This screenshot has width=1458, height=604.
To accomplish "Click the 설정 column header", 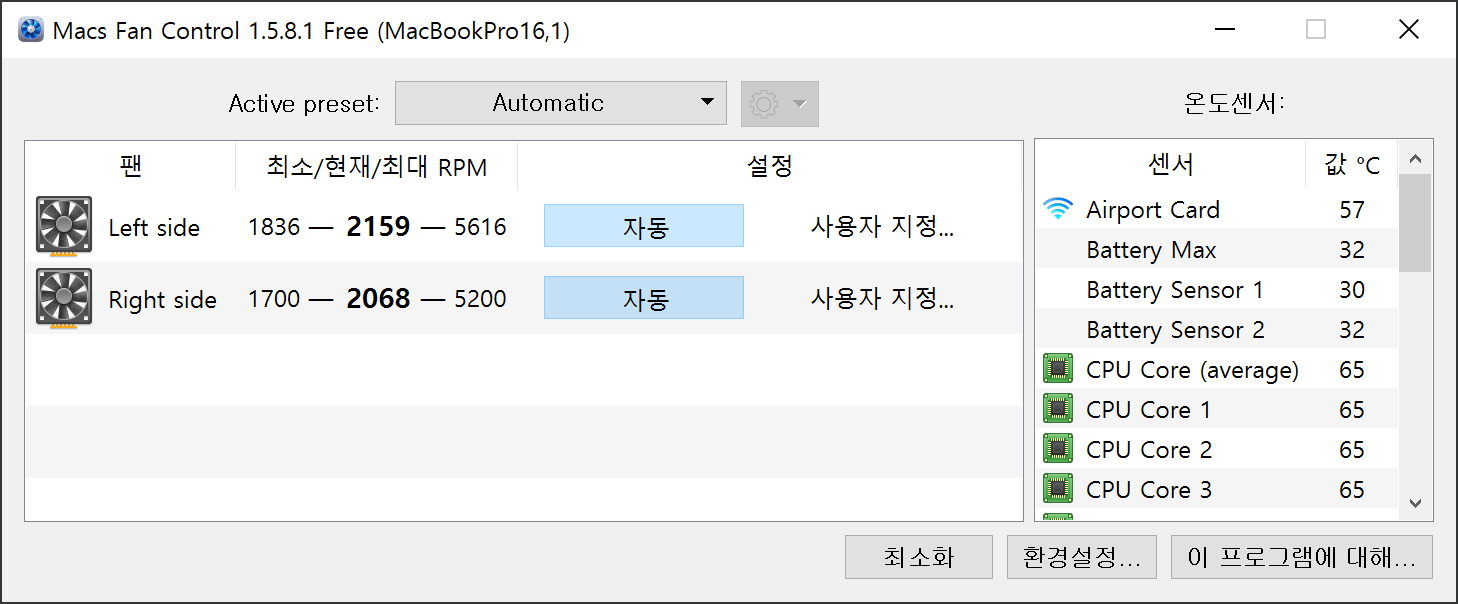I will click(x=770, y=166).
